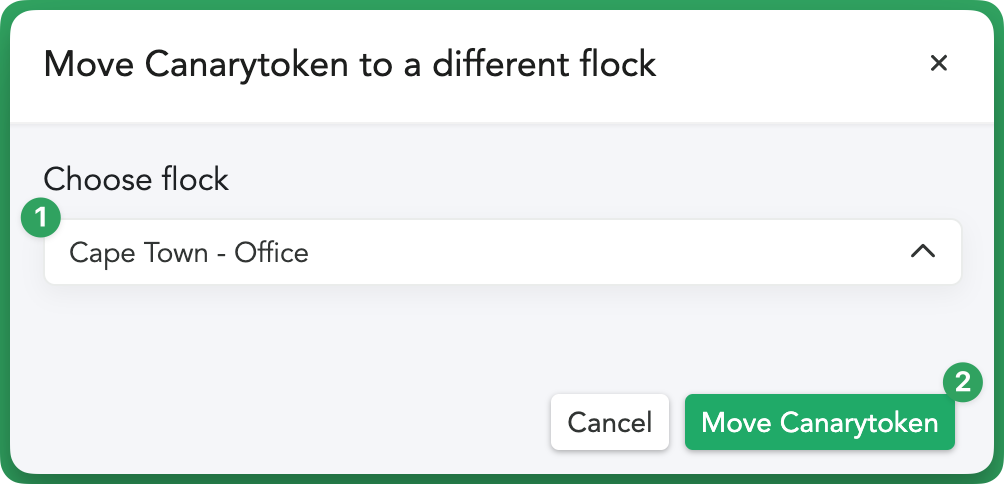Confirm with the Move Canarytoken button
The image size is (1004, 484).
pos(820,422)
